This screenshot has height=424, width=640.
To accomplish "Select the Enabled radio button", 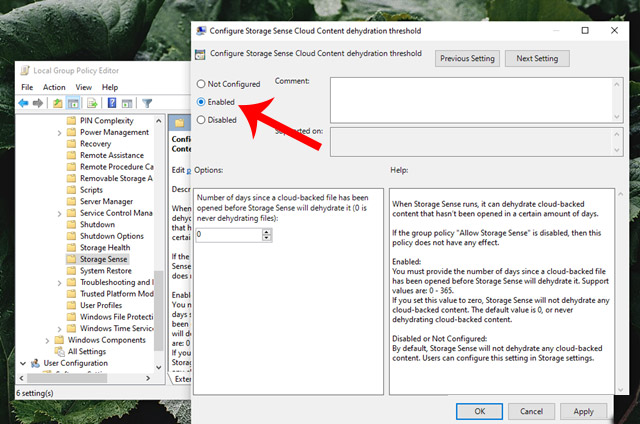I will coord(203,102).
